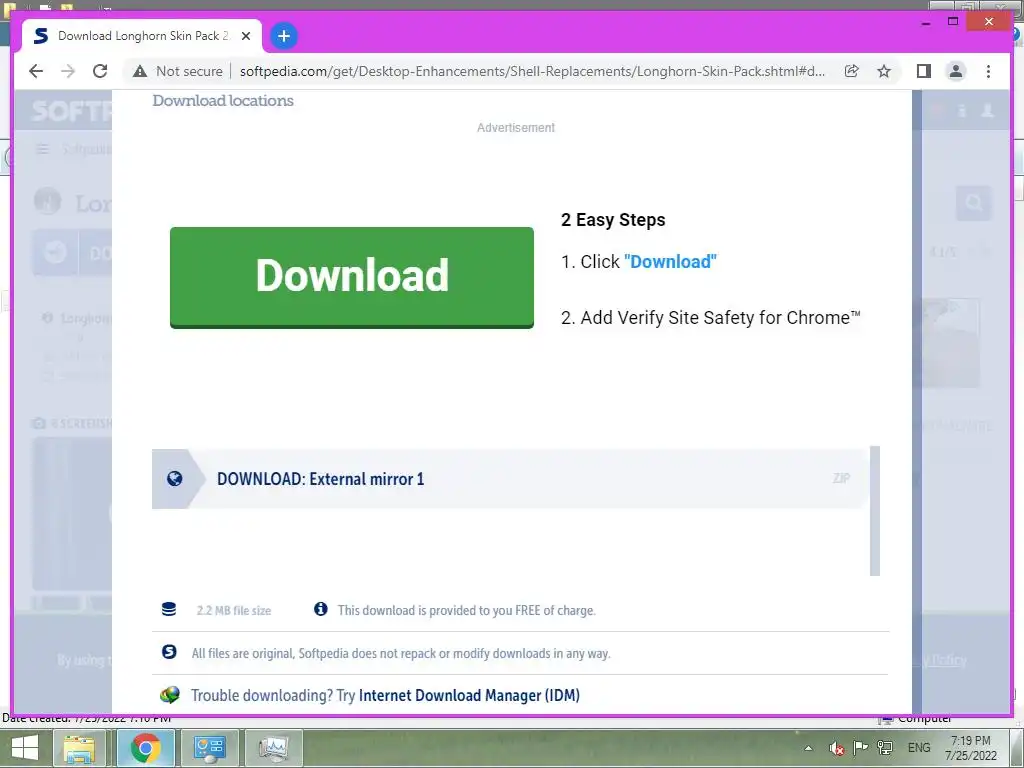Select the Download Longhorn Skin Pack tab
The image size is (1024, 768).
(x=142, y=36)
